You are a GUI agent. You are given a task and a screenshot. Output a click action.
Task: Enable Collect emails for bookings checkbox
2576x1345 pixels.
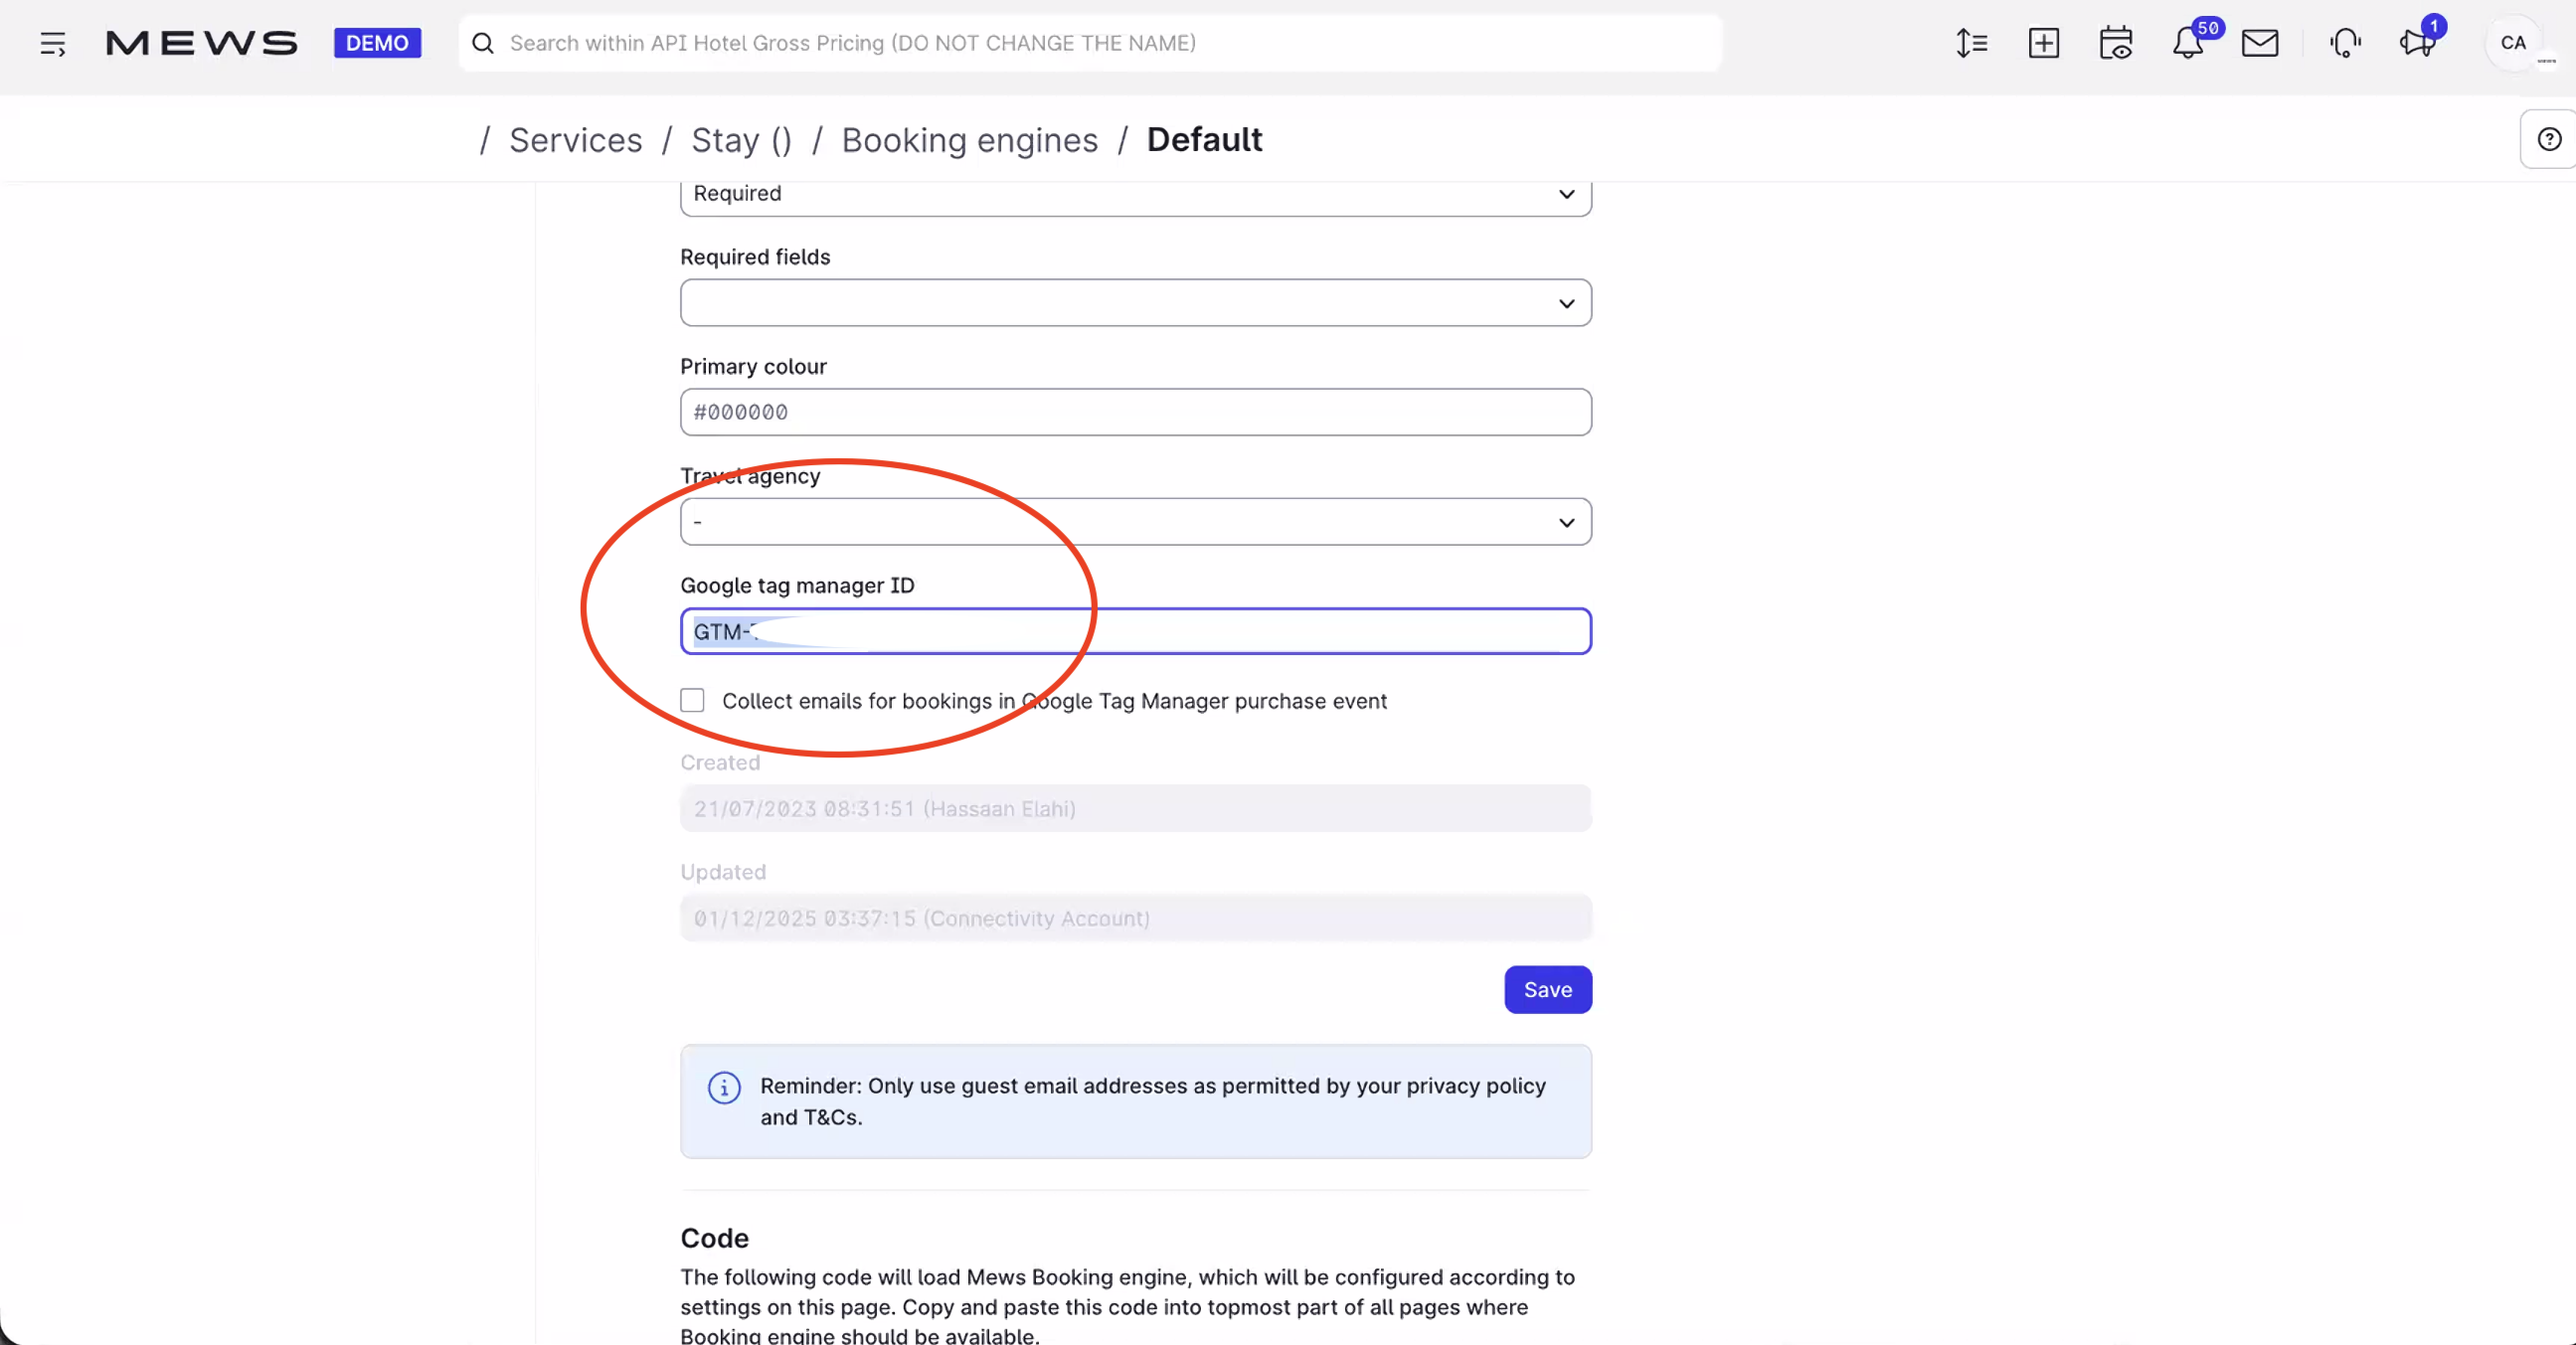[x=692, y=700]
